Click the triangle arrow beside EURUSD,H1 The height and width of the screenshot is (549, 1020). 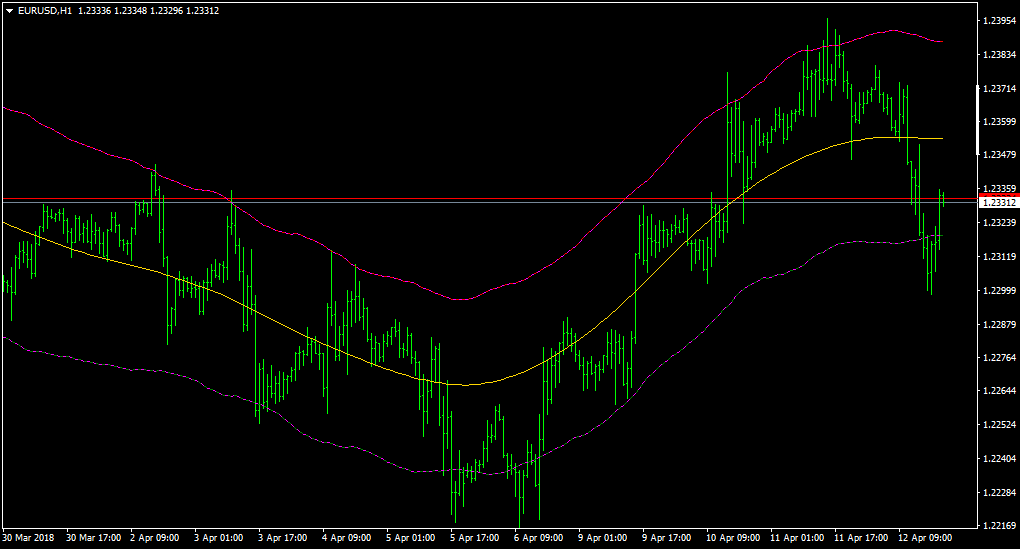tap(10, 11)
